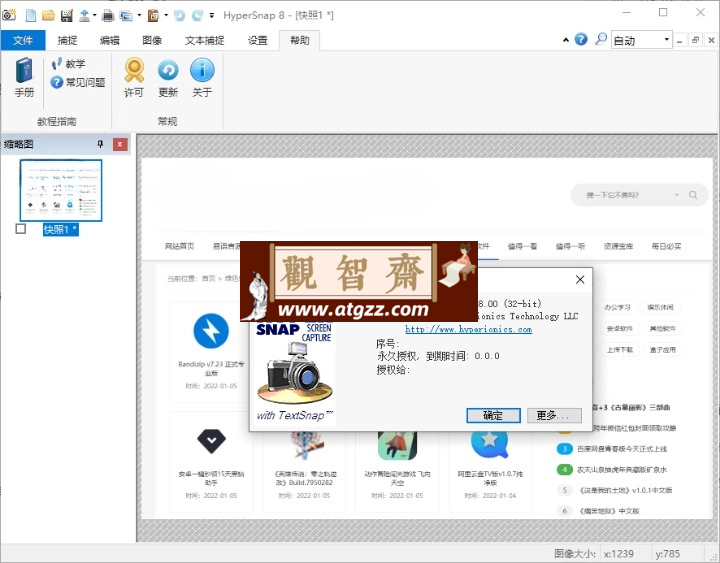Viewport: 720px width, 563px height.
Task: Open the capture window icon dropdown arrow
Action: point(139,15)
